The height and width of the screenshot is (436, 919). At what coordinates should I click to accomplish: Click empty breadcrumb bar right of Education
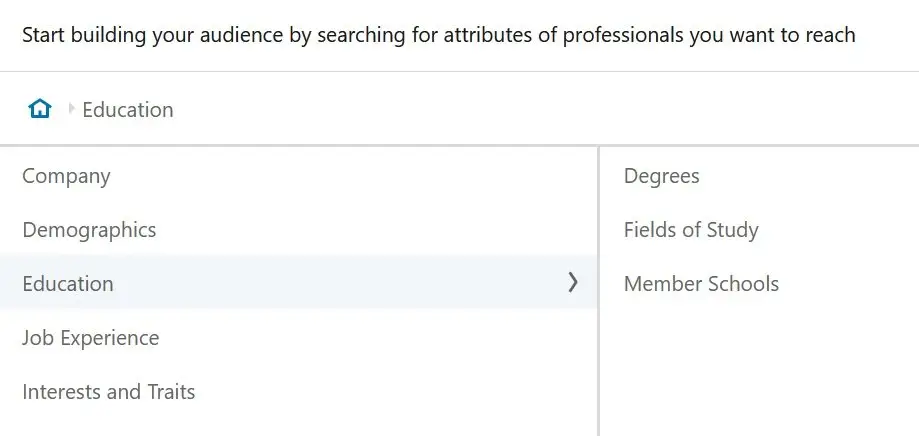click(545, 109)
